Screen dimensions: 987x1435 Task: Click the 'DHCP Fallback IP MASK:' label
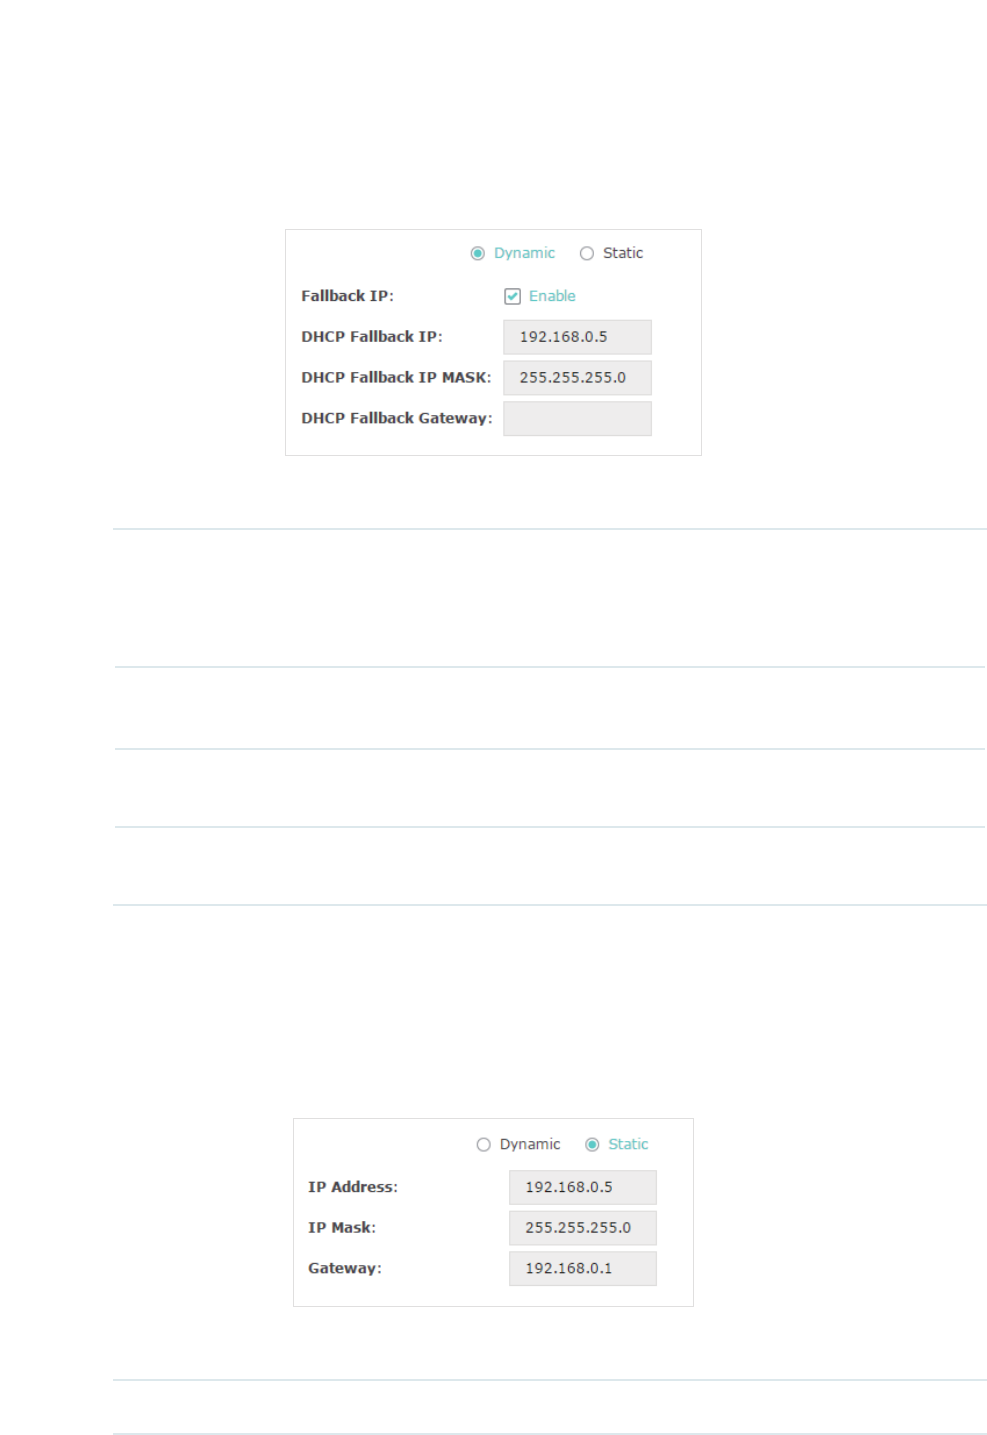[x=397, y=378]
